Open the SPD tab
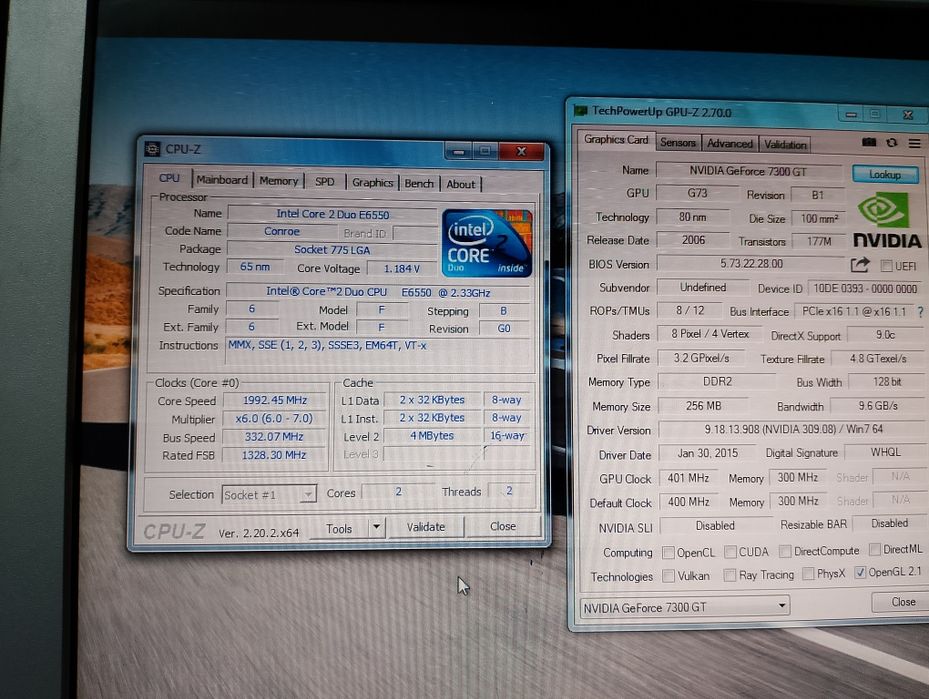Viewport: 929px width, 699px height. click(x=325, y=181)
